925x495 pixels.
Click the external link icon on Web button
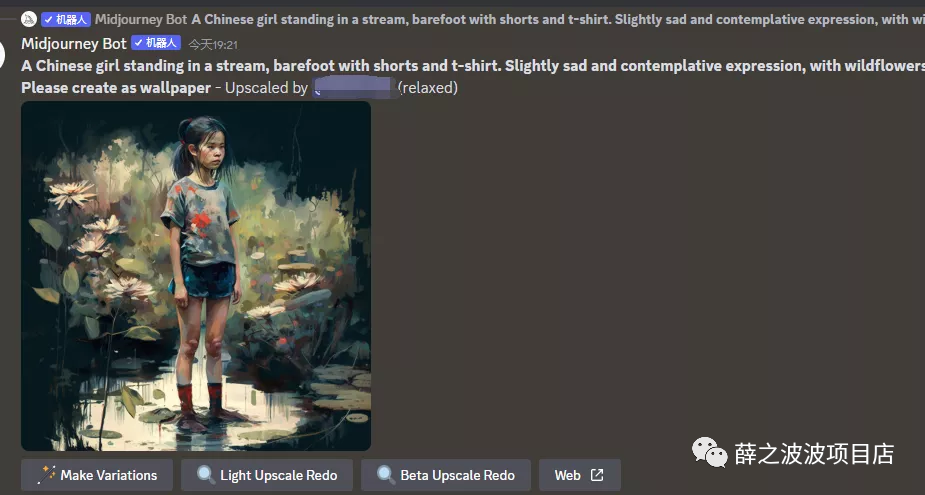tap(597, 475)
